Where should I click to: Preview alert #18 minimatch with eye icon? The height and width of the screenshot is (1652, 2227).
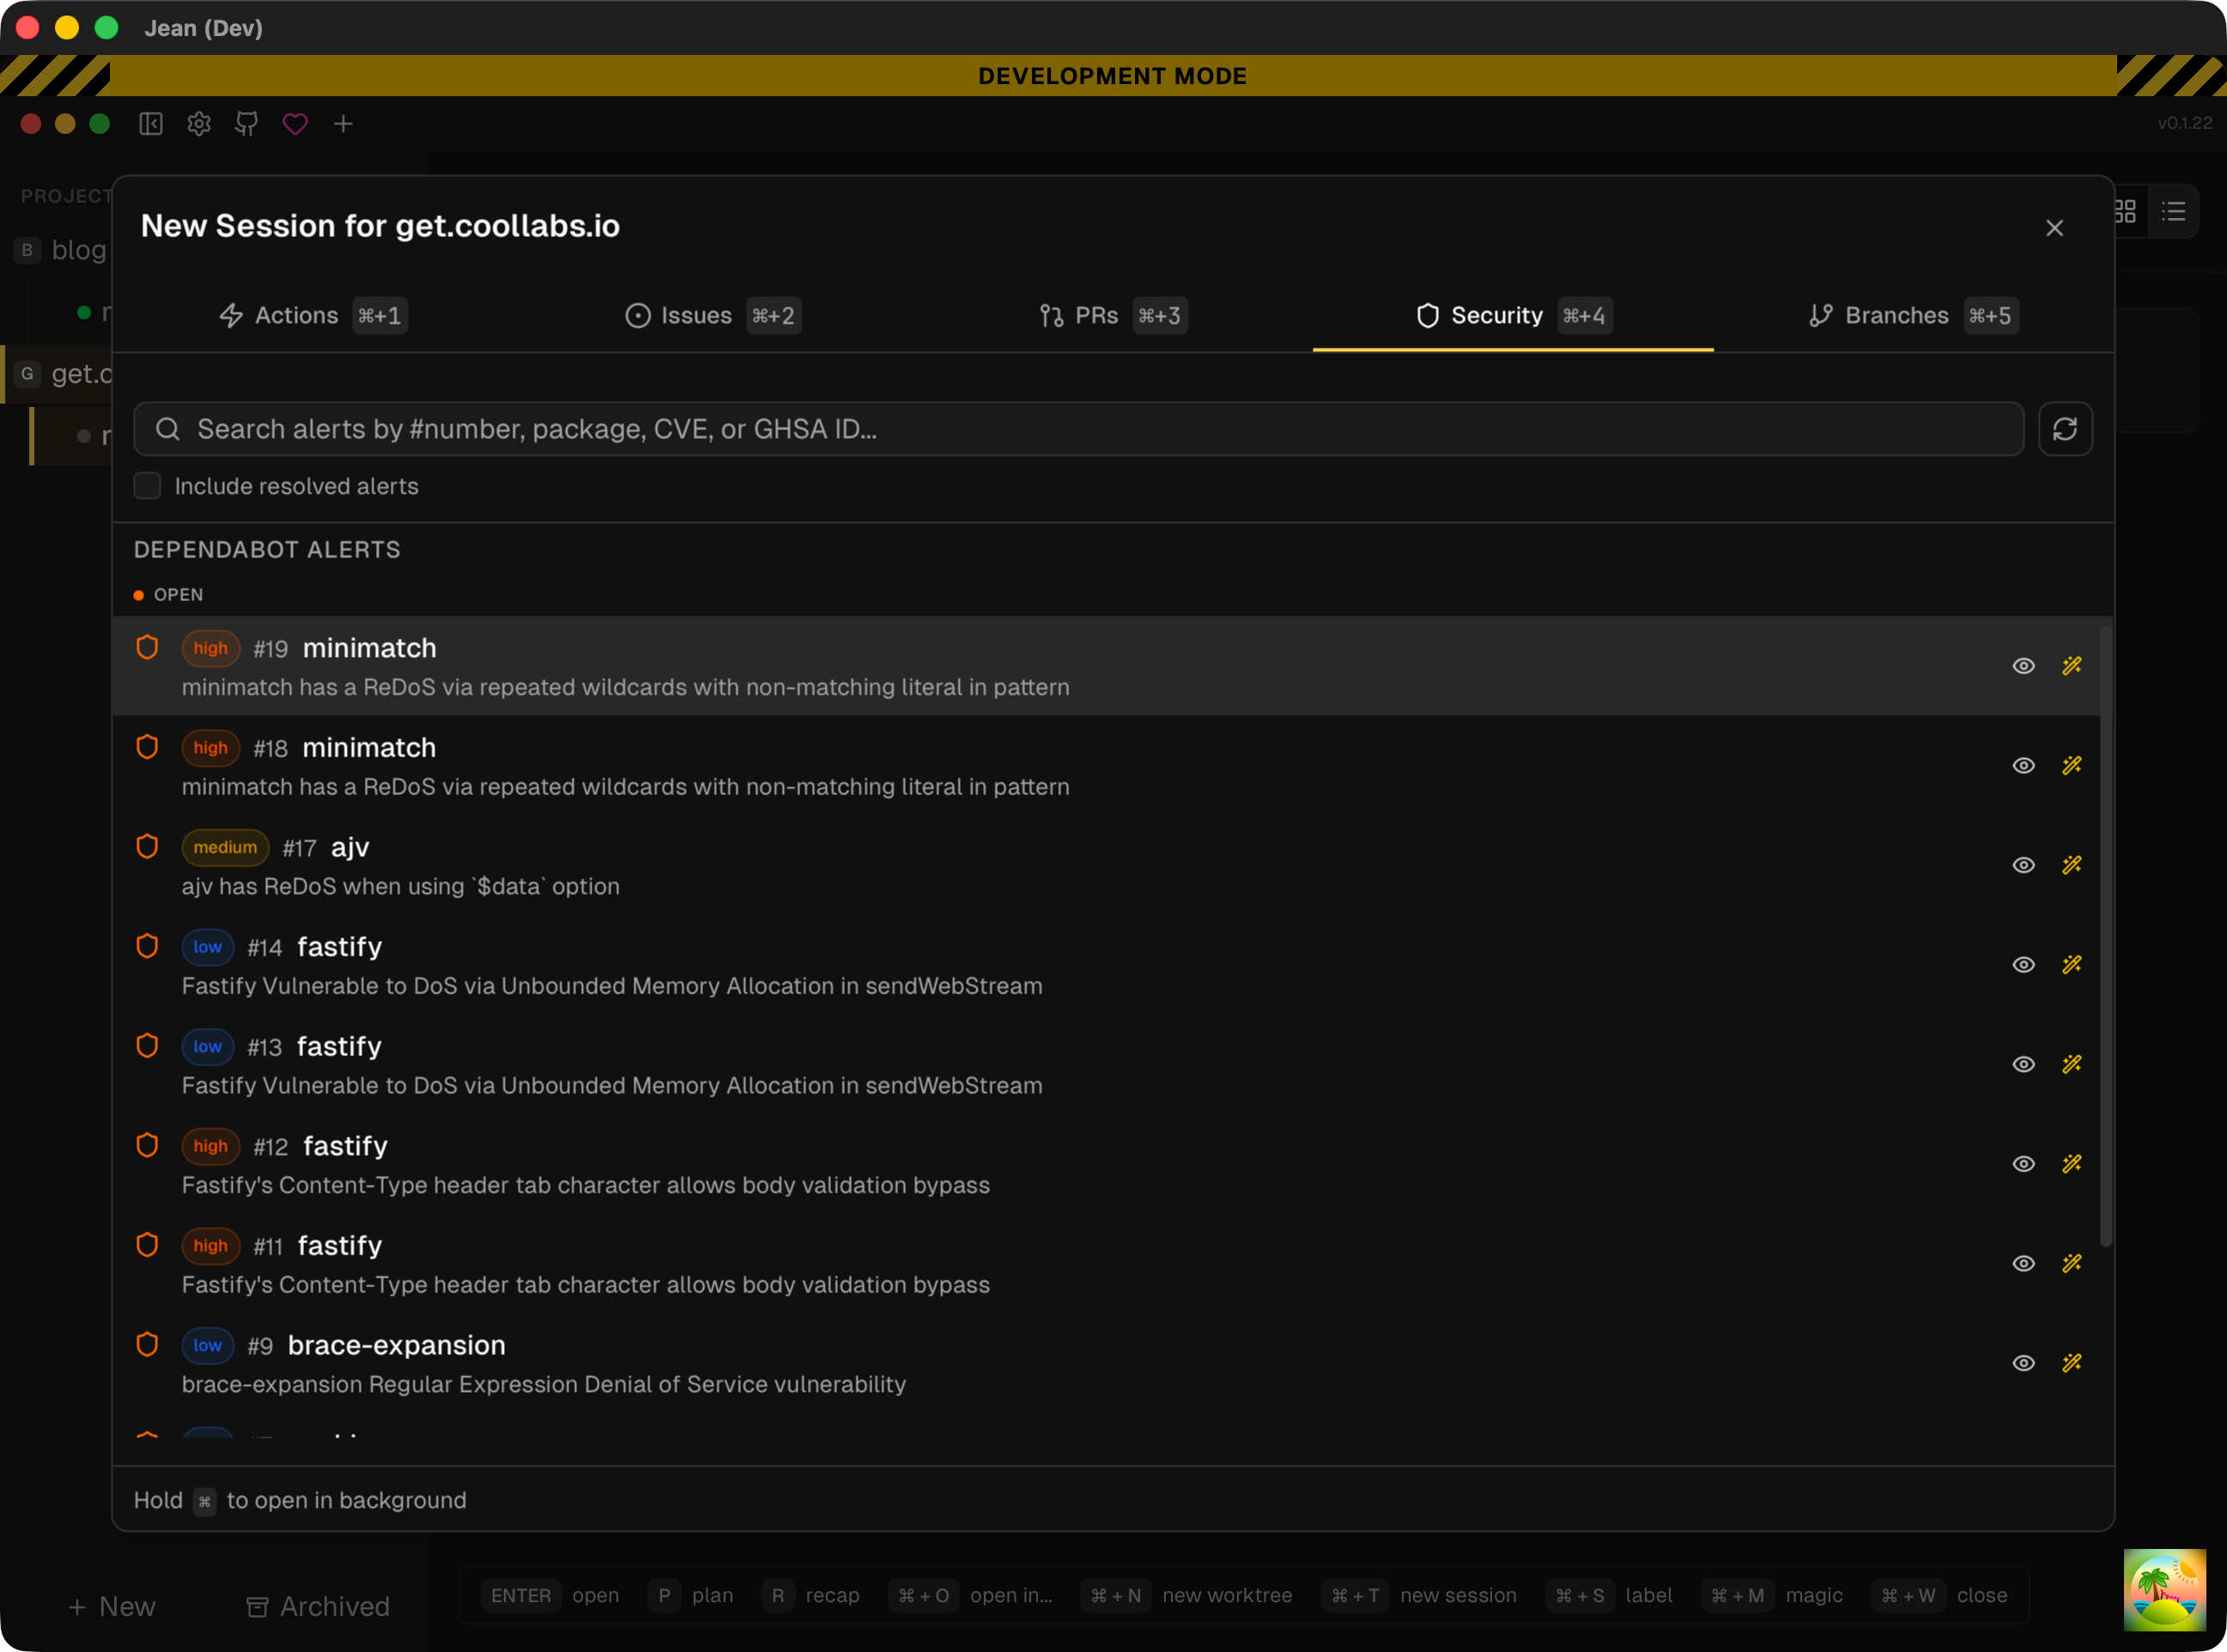pyautogui.click(x=2023, y=766)
